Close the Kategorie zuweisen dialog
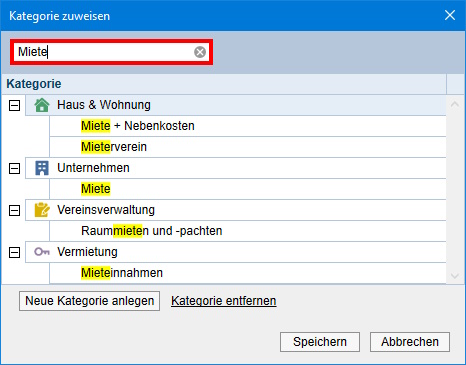466x365 pixels. (x=450, y=15)
